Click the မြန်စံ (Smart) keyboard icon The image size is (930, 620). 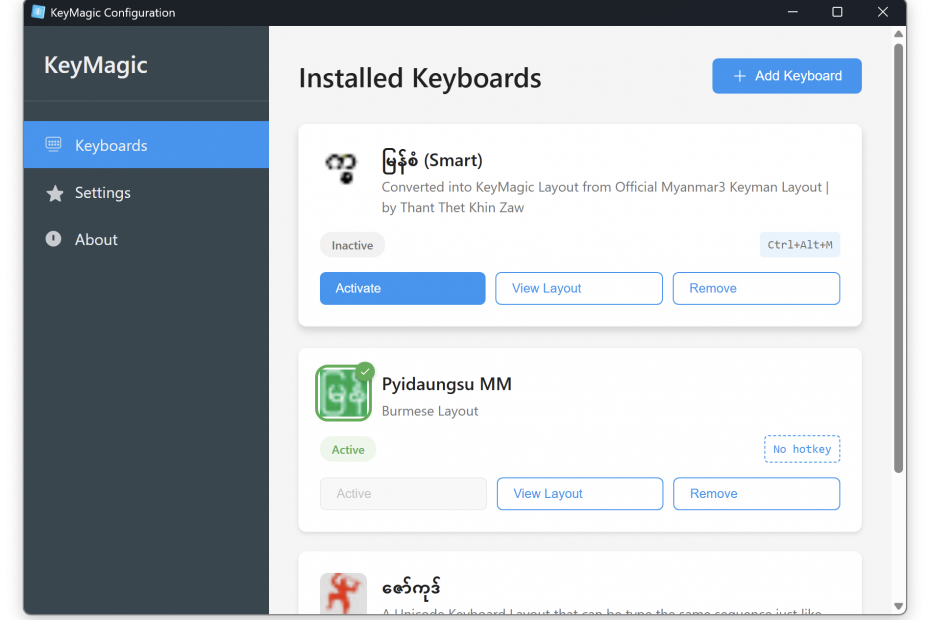pos(342,167)
